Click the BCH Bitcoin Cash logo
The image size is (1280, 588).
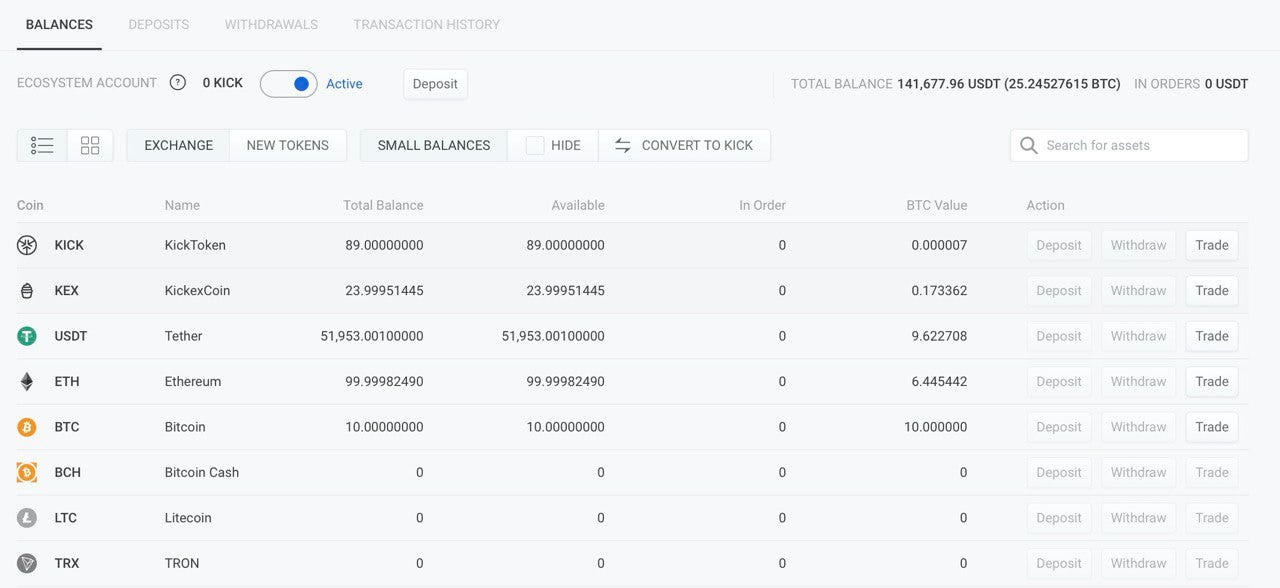[27, 472]
